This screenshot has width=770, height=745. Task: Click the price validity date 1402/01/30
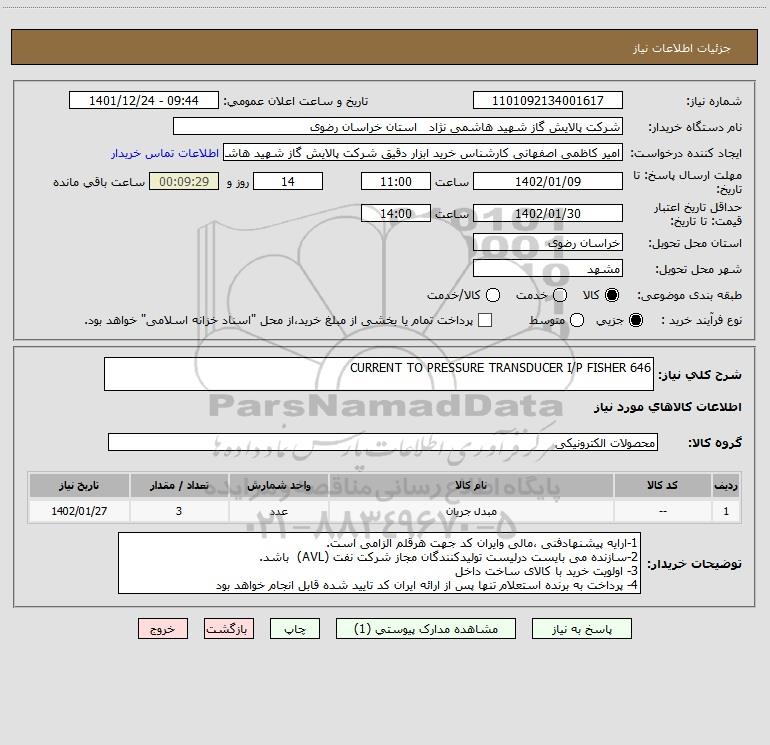tap(548, 213)
